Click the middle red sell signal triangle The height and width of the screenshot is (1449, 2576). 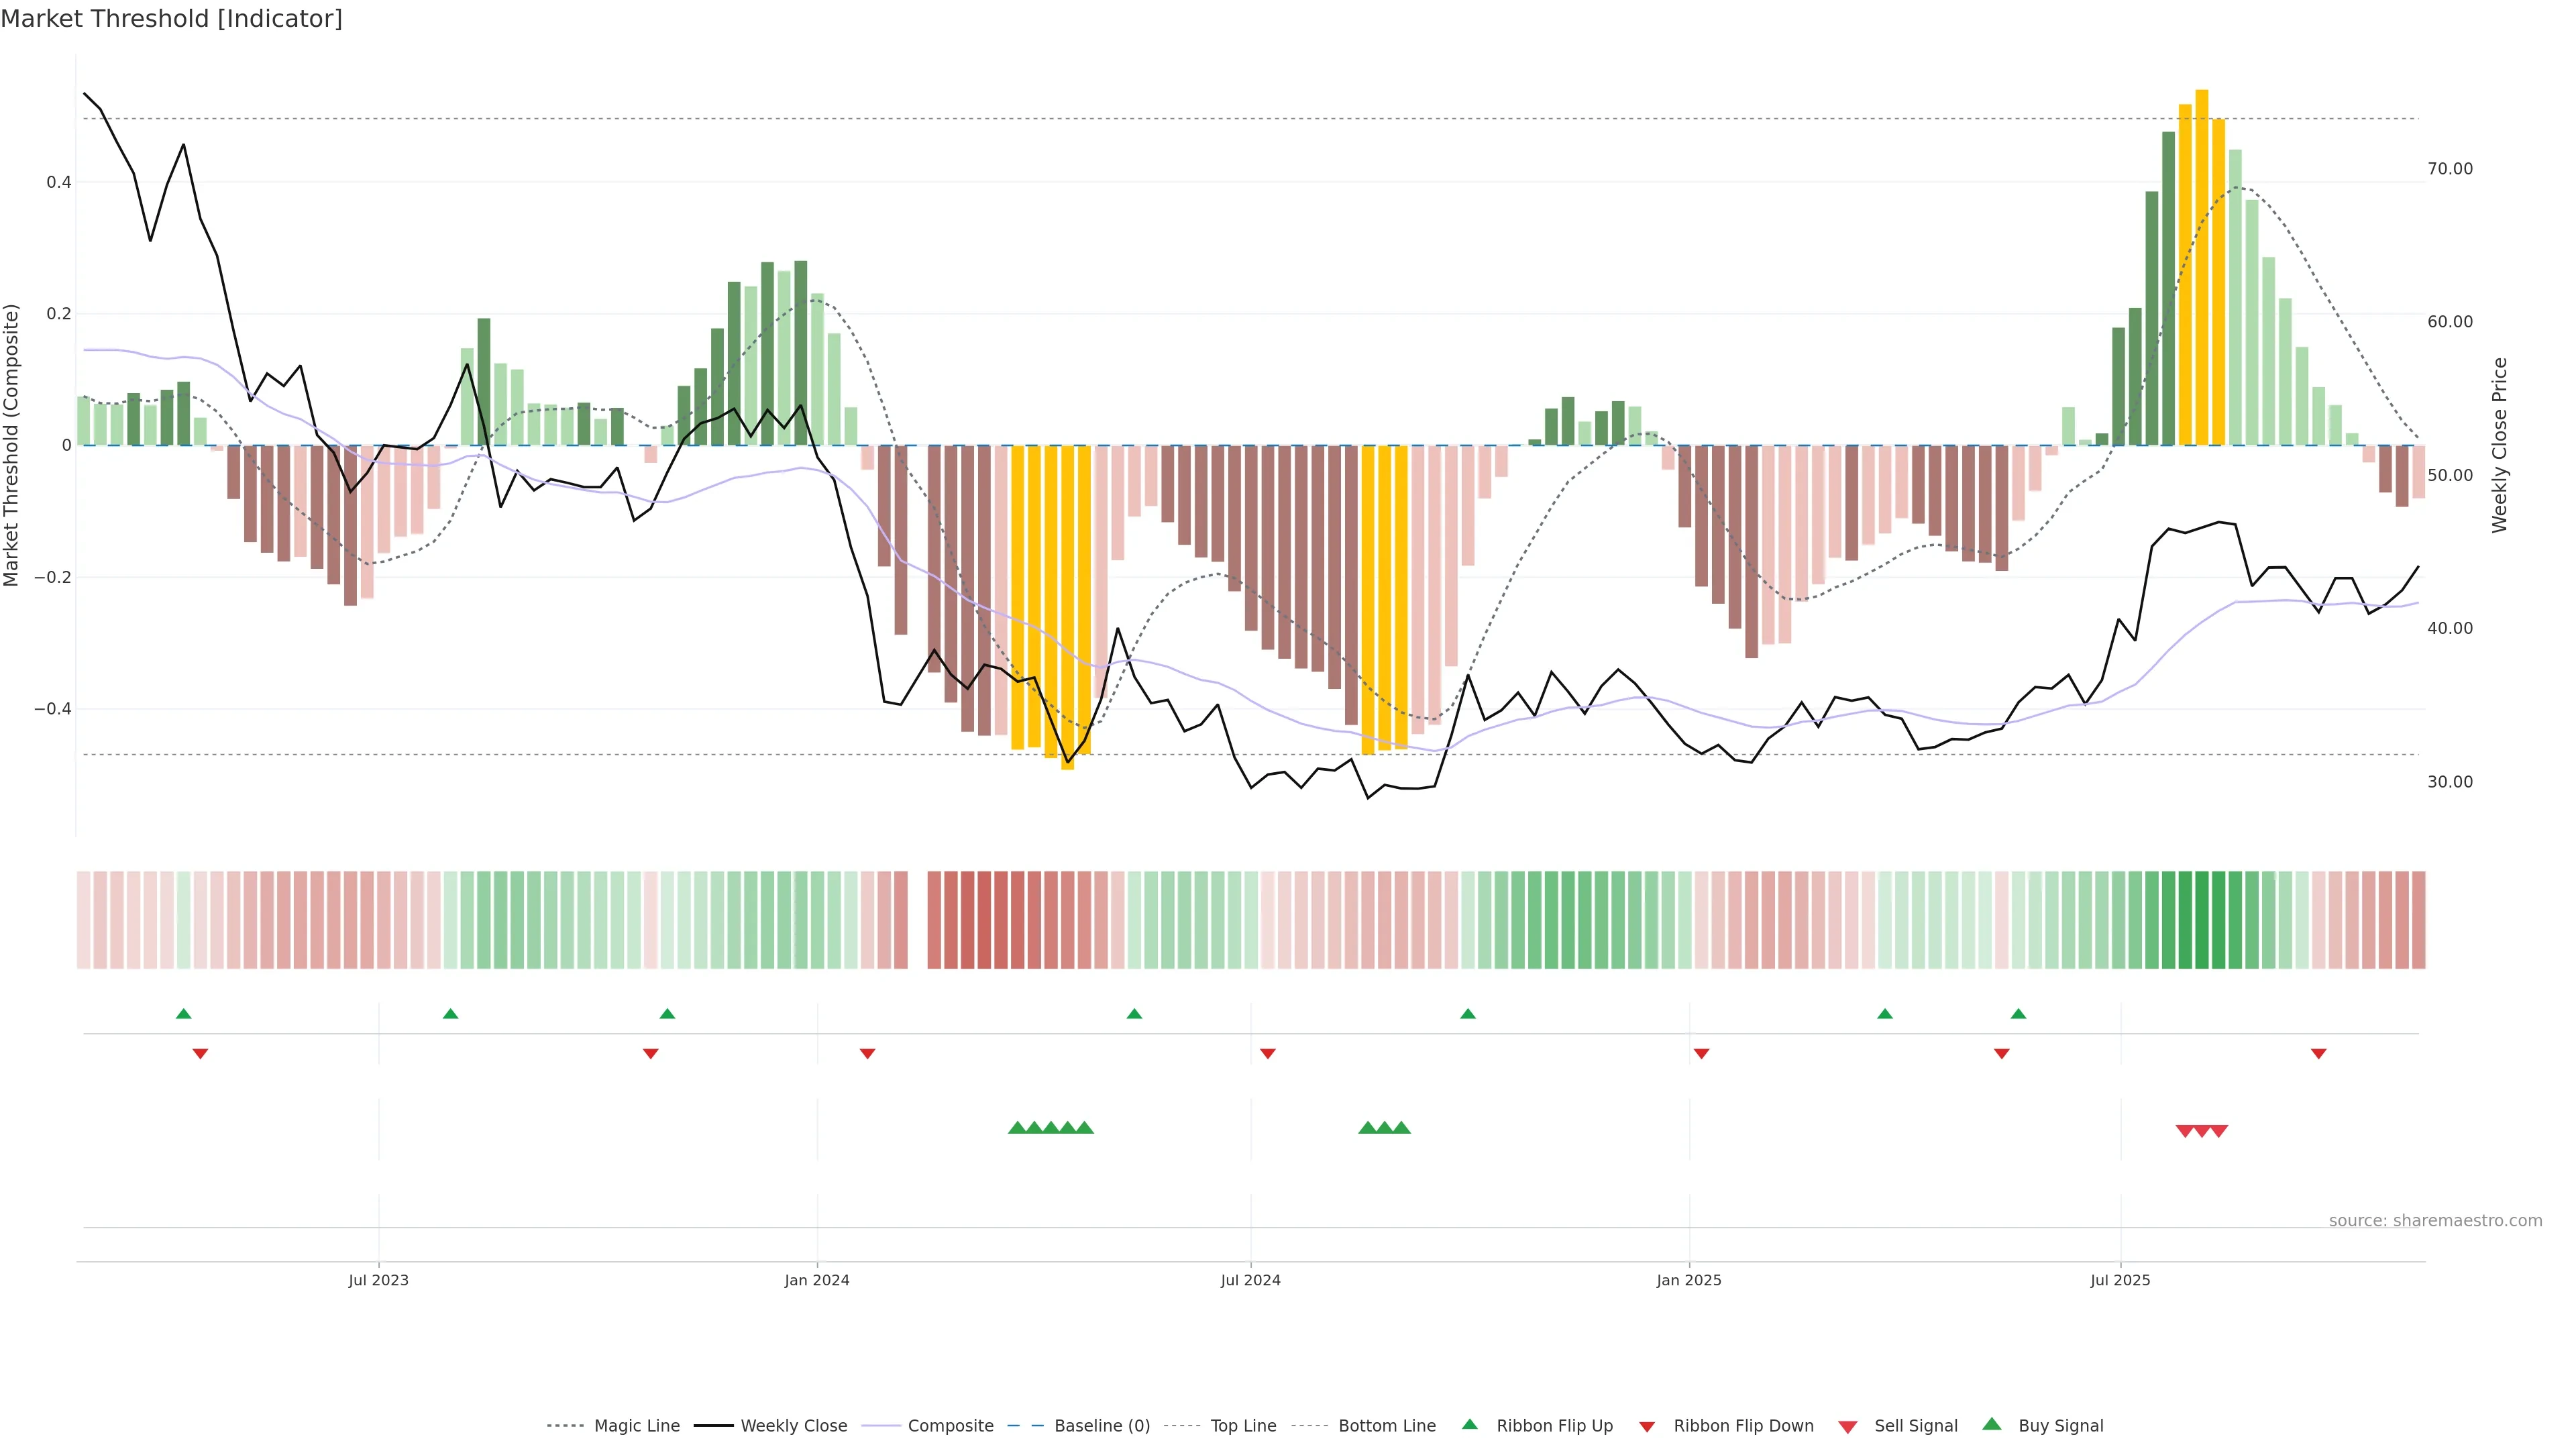click(x=2202, y=1131)
